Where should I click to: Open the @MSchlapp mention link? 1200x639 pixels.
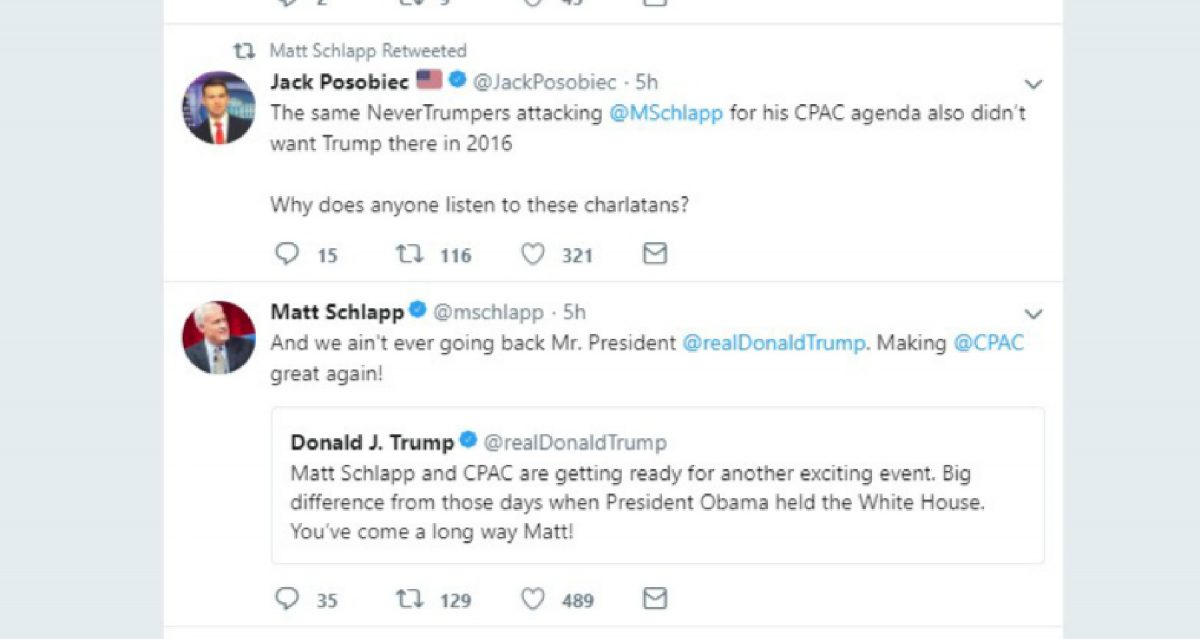click(x=667, y=113)
